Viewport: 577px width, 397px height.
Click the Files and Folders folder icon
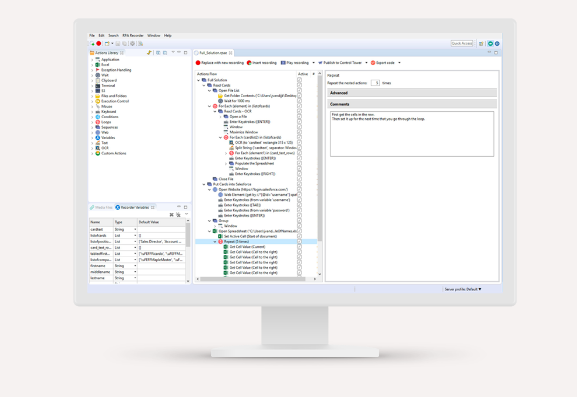pos(98,96)
